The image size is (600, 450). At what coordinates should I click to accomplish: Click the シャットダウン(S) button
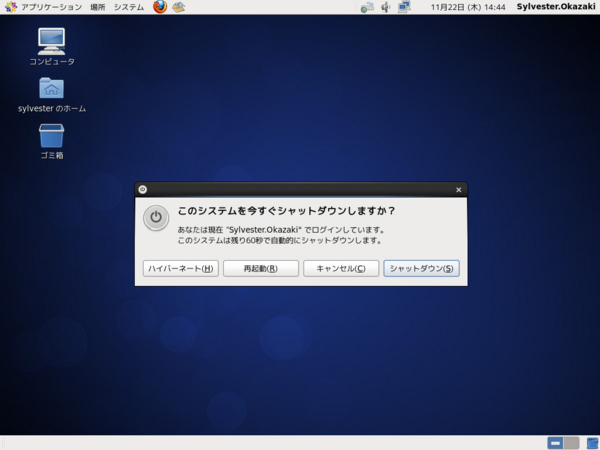point(421,268)
